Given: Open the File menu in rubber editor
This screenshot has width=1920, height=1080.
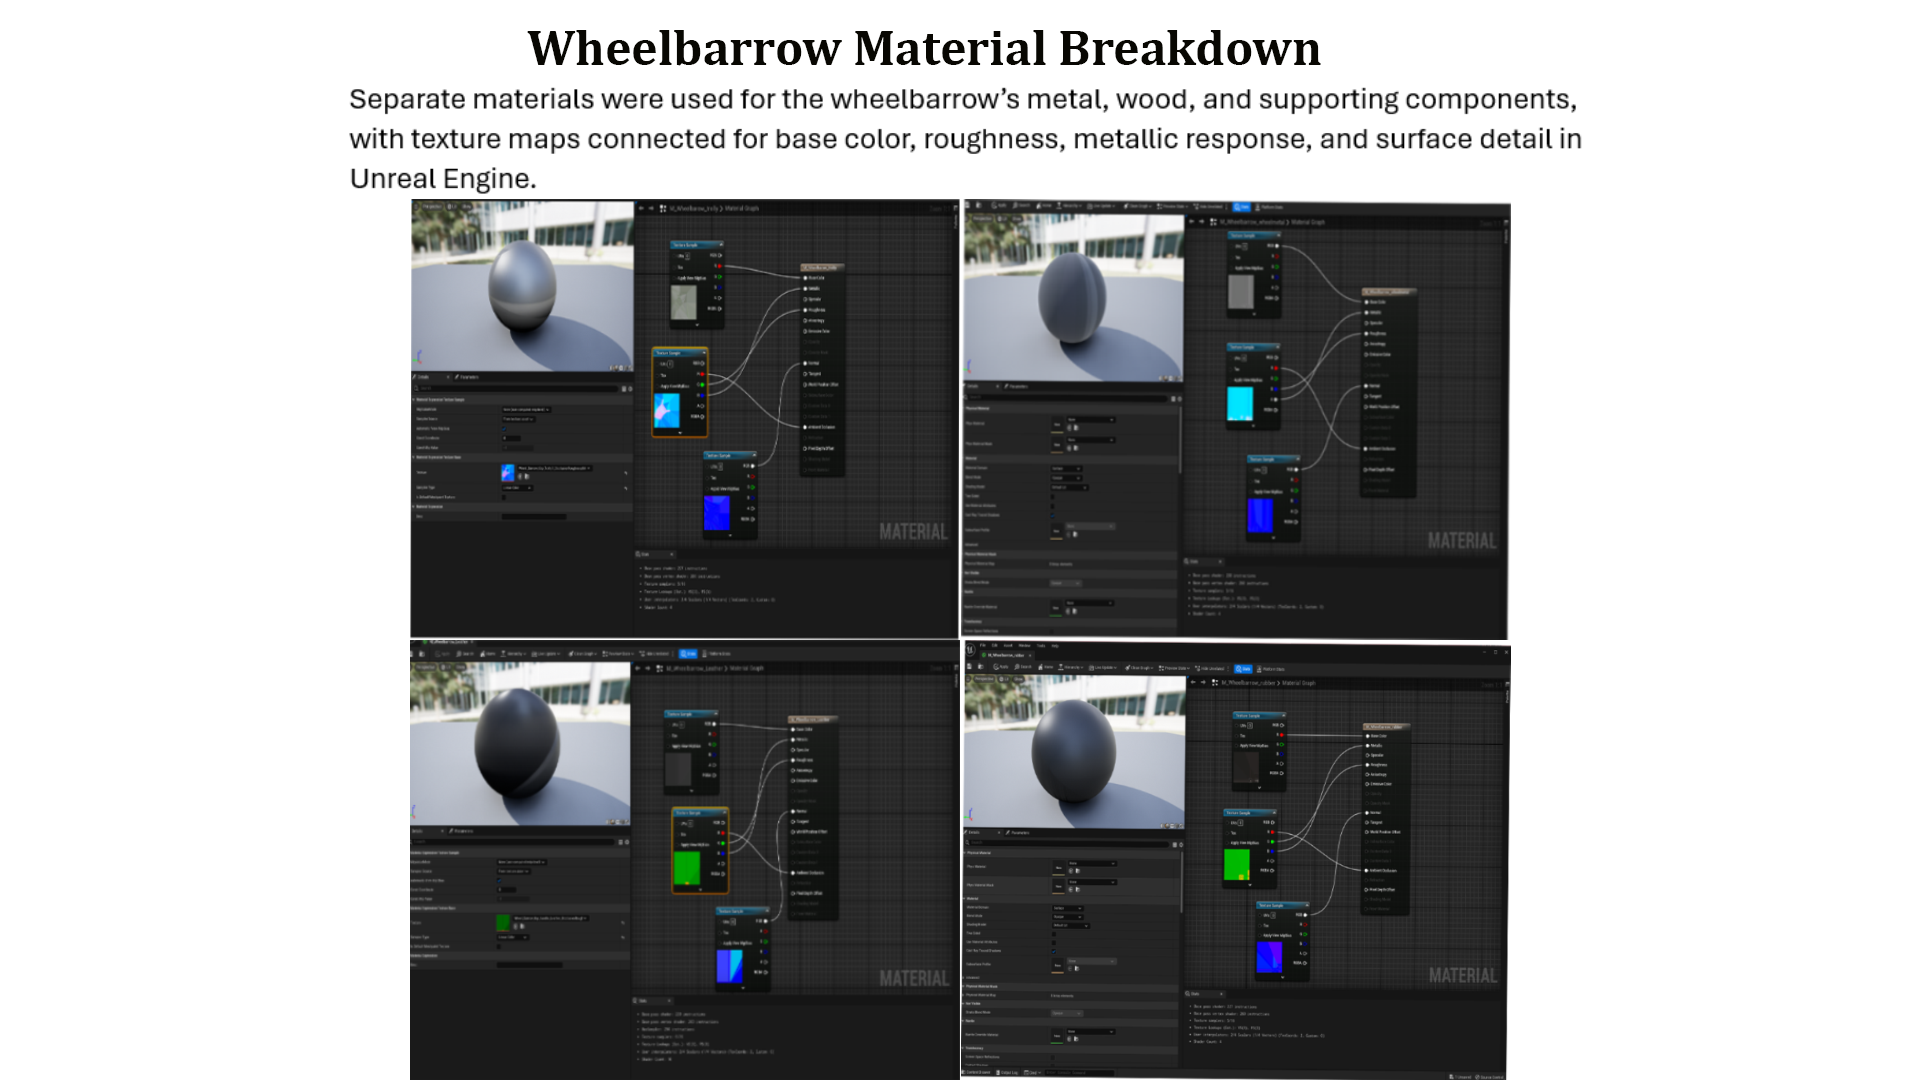Looking at the screenshot, I should (983, 645).
